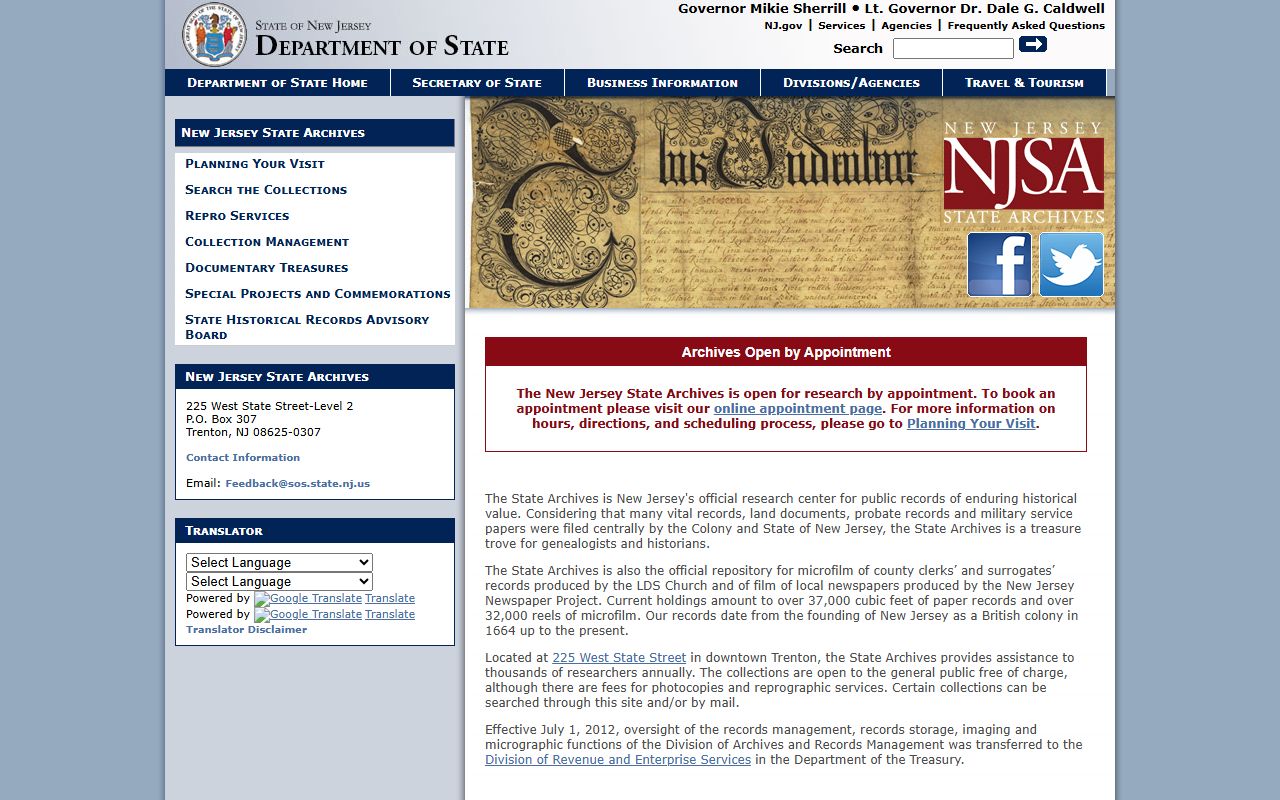The height and width of the screenshot is (800, 1280).
Task: Click the second Google Translate image
Action: (x=308, y=615)
